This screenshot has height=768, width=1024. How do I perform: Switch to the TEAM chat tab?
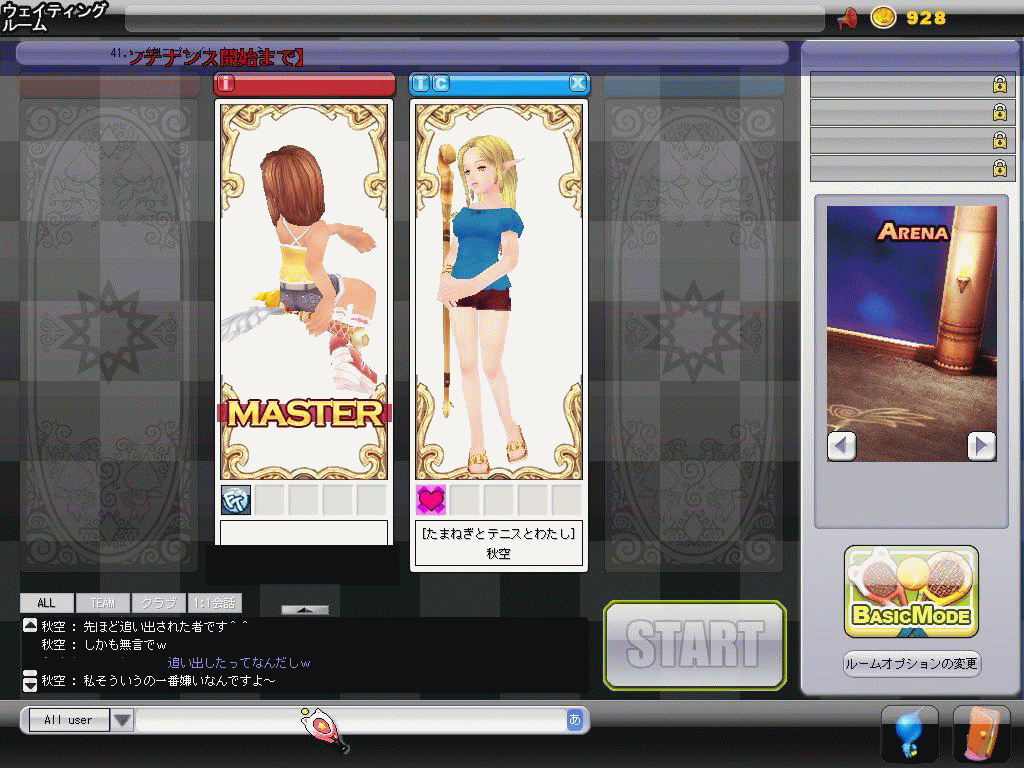pos(102,603)
